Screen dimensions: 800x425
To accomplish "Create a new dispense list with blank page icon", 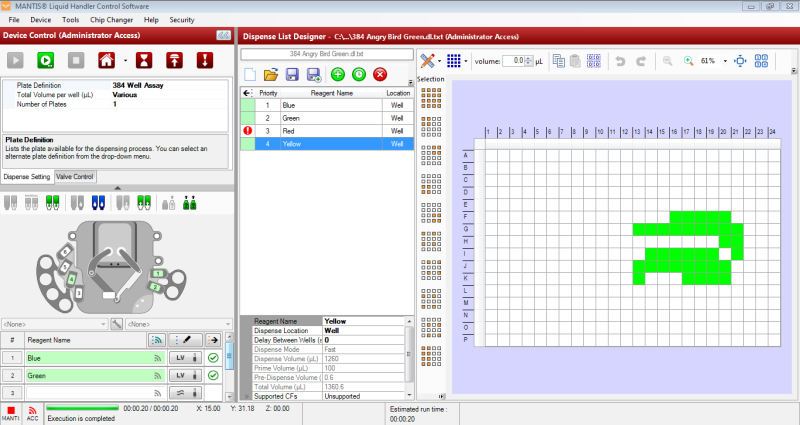I will 250,74.
